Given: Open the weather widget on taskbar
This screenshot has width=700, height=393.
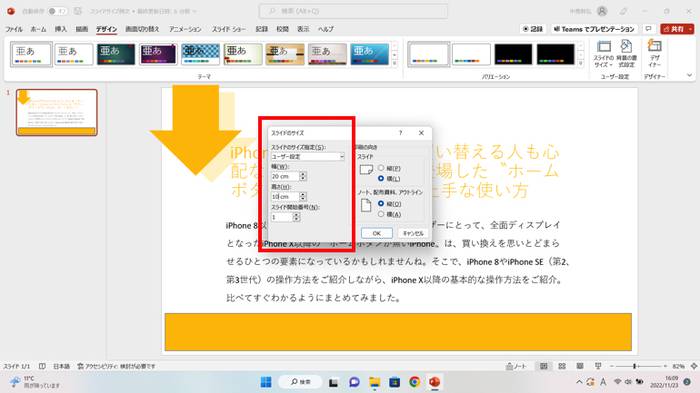Looking at the screenshot, I should coord(36,382).
